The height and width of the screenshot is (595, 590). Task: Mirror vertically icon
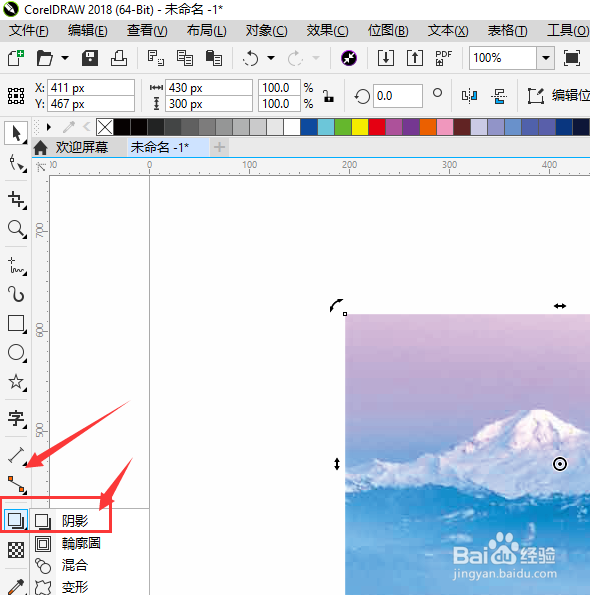click(x=499, y=96)
